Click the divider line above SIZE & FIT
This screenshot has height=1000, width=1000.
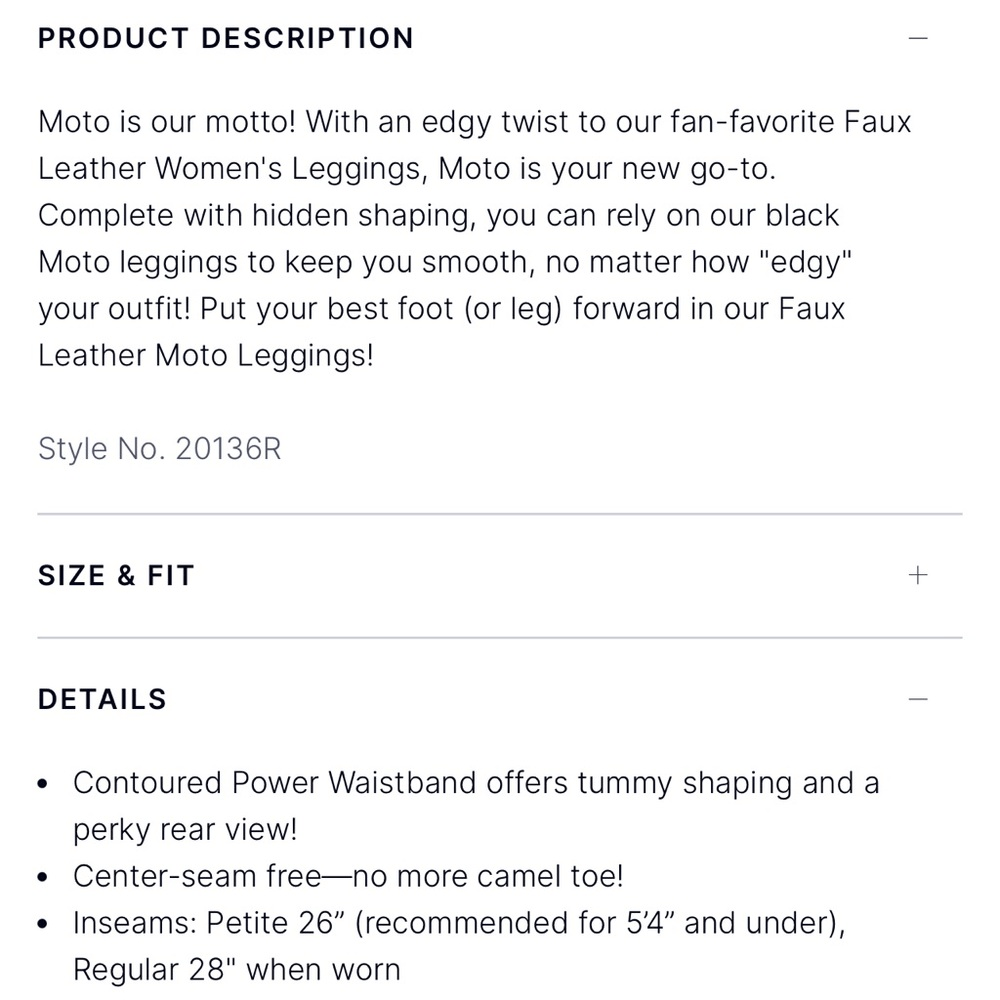[x=500, y=512]
